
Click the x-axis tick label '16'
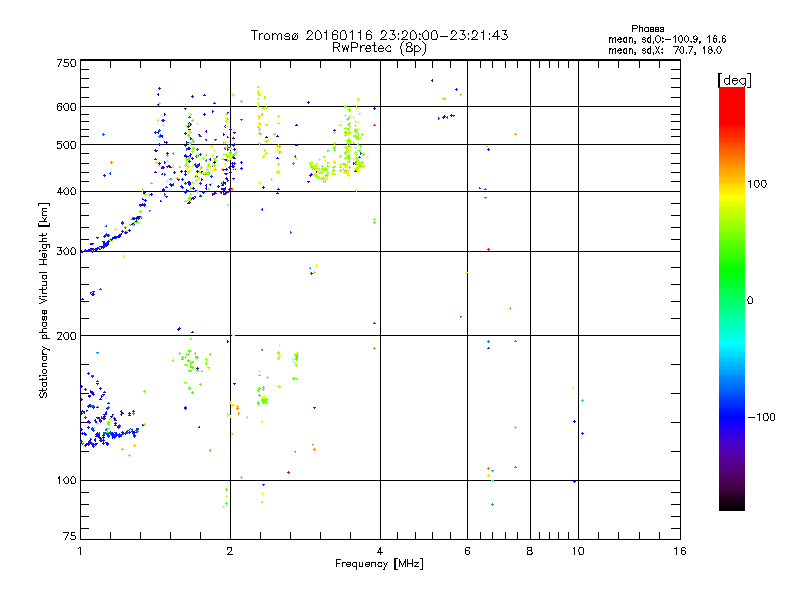point(680,551)
